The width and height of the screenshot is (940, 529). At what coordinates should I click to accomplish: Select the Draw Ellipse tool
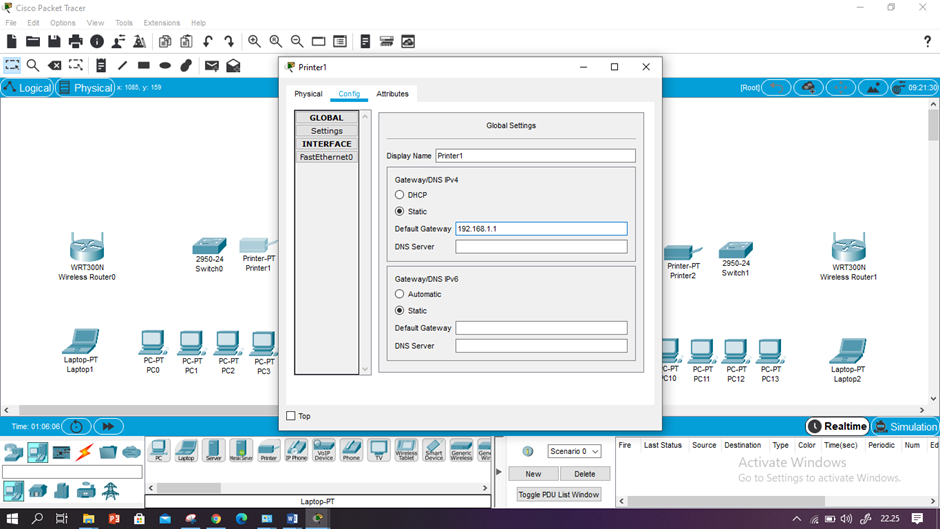click(x=165, y=65)
